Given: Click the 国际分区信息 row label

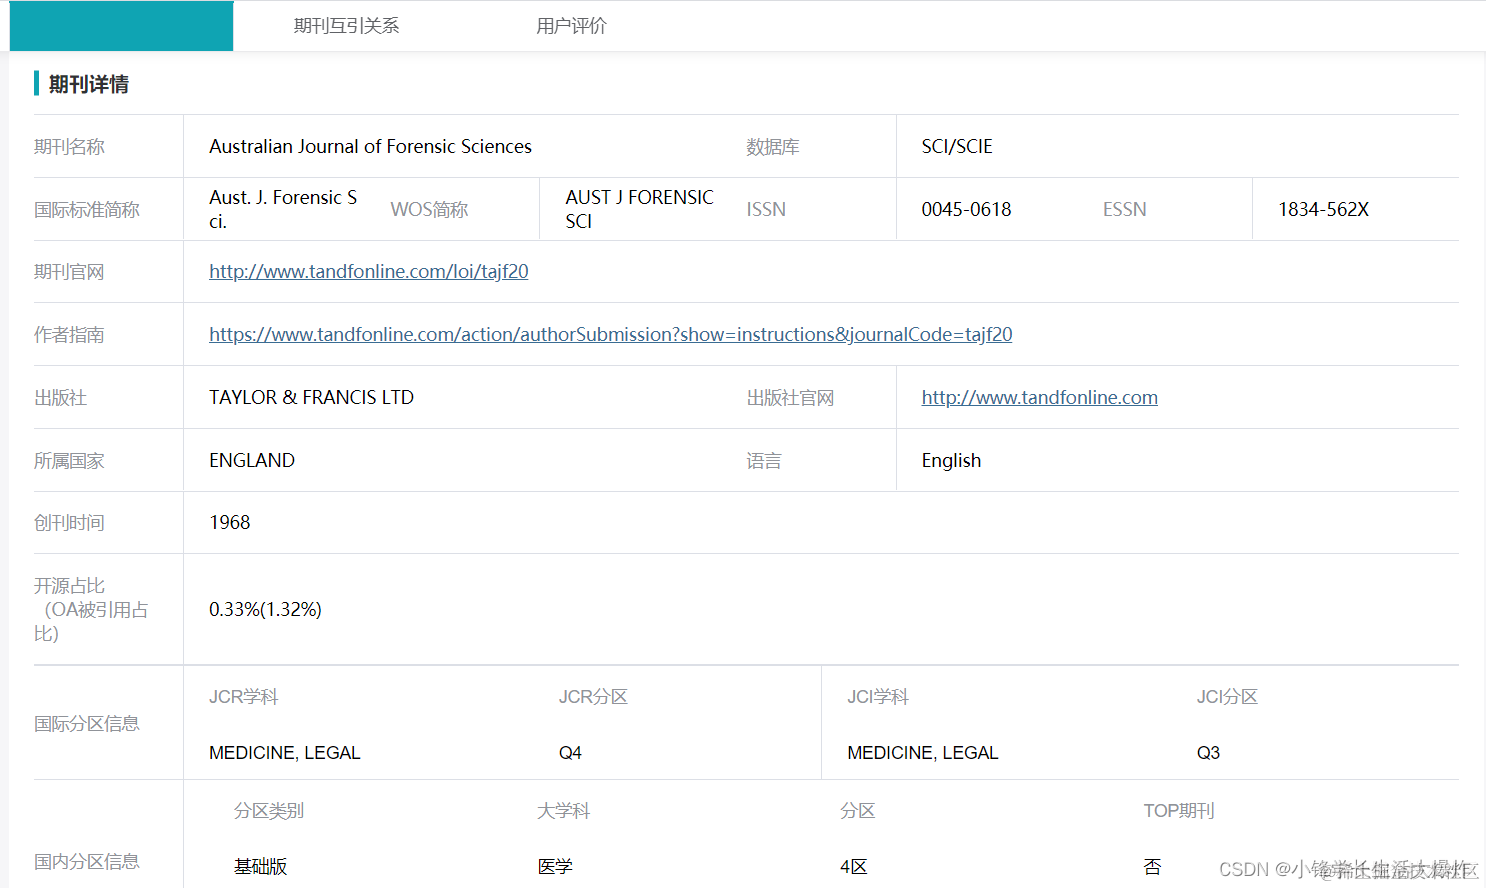Looking at the screenshot, I should (87, 723).
